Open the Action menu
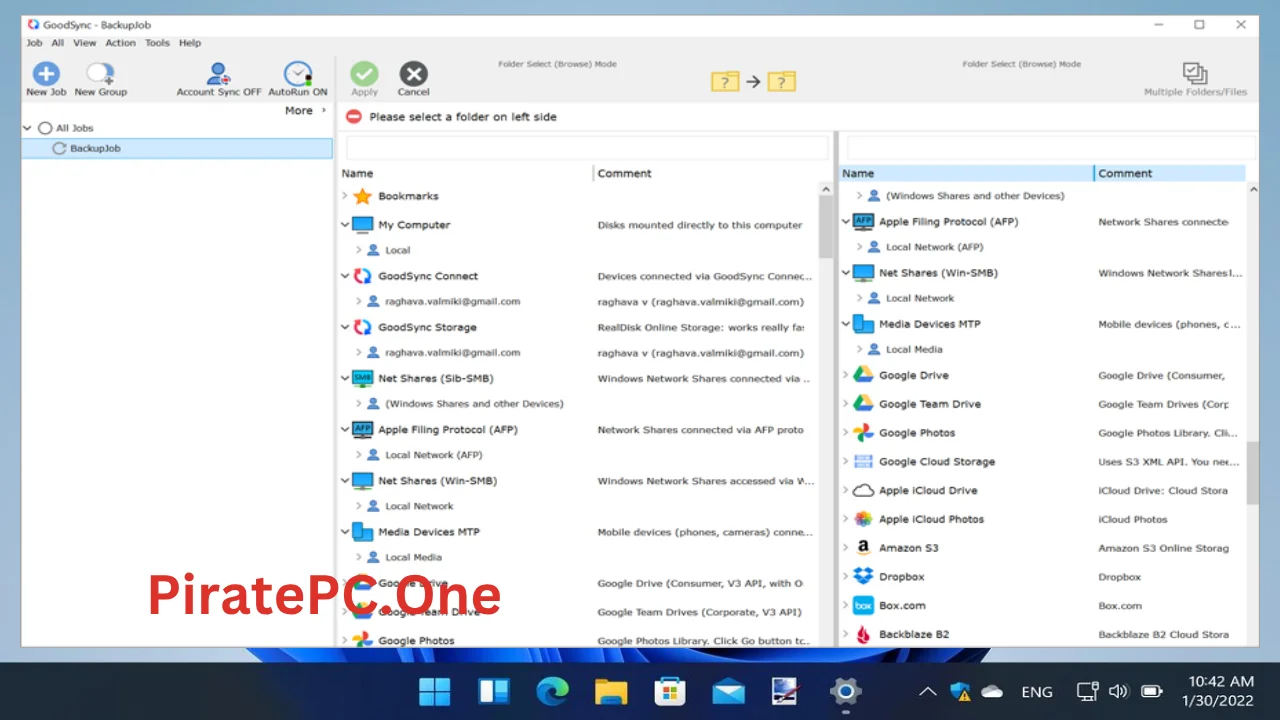The image size is (1280, 720). [120, 43]
